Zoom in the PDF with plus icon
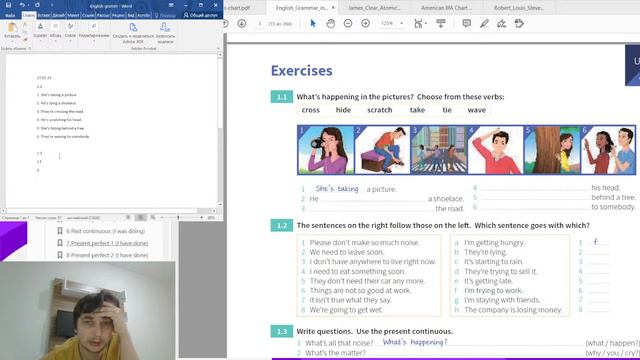The height and width of the screenshot is (360, 640). coord(365,24)
